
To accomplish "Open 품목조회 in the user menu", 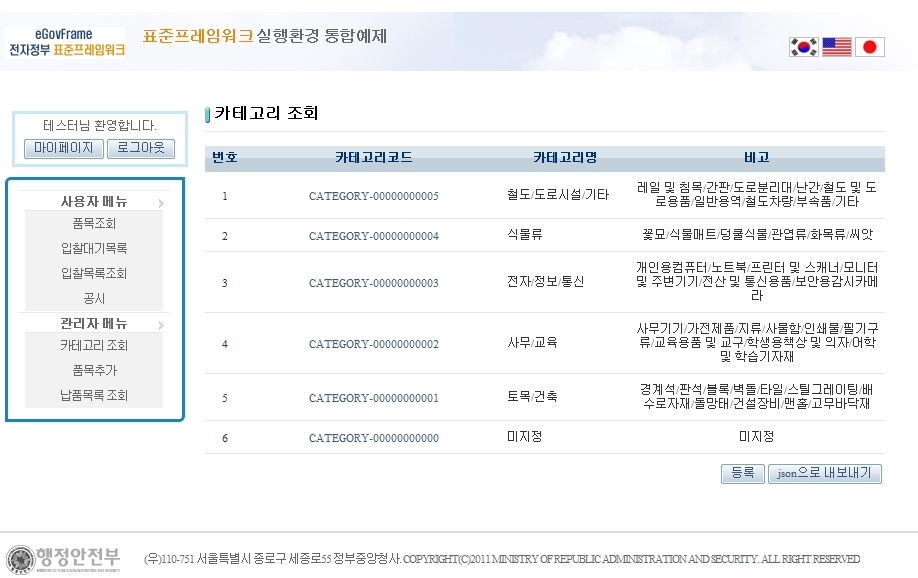I will (x=94, y=224).
